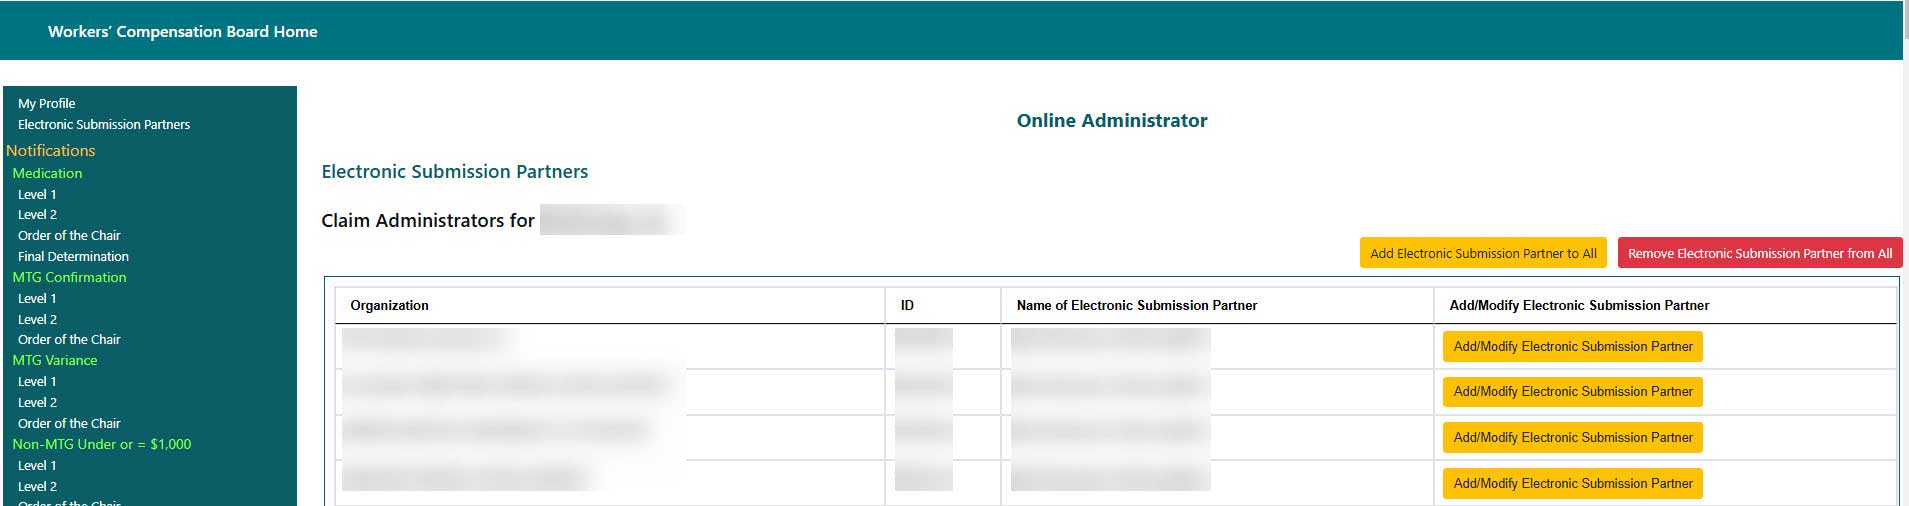This screenshot has width=1909, height=506.
Task: Open My Profile in sidebar
Action: pyautogui.click(x=47, y=104)
